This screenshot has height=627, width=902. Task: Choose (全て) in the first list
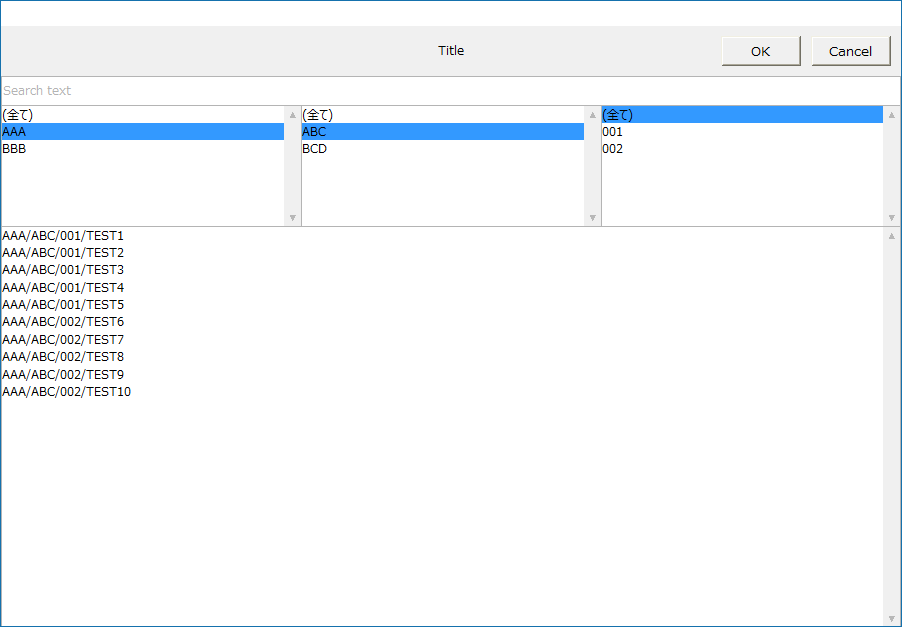[142, 115]
